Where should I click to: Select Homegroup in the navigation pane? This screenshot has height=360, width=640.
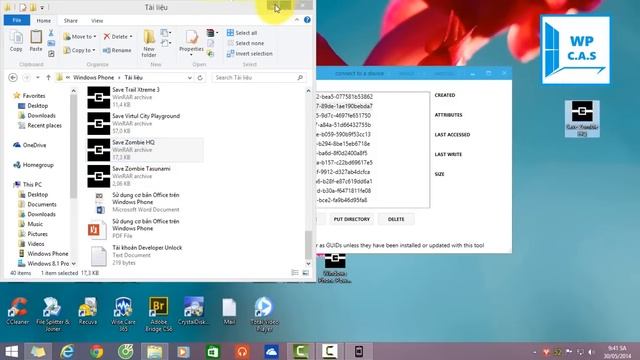coord(33,165)
